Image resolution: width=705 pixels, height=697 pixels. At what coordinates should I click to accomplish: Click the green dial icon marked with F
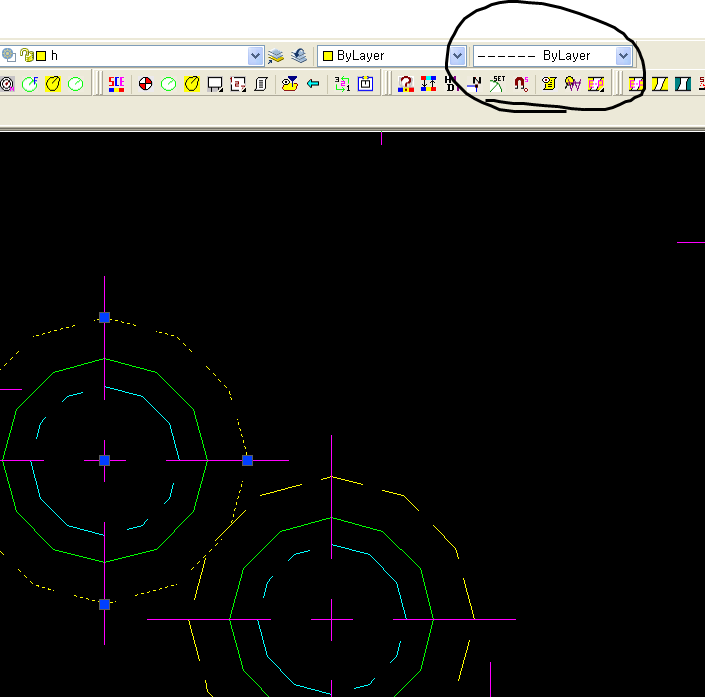point(30,84)
